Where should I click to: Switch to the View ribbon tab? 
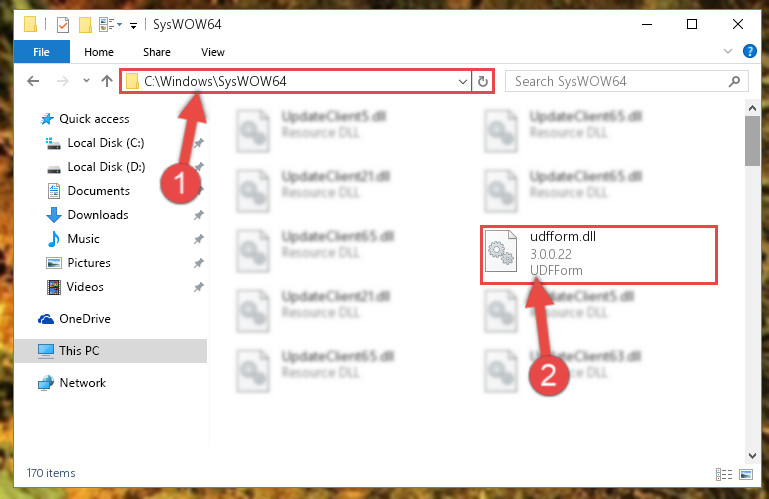212,52
